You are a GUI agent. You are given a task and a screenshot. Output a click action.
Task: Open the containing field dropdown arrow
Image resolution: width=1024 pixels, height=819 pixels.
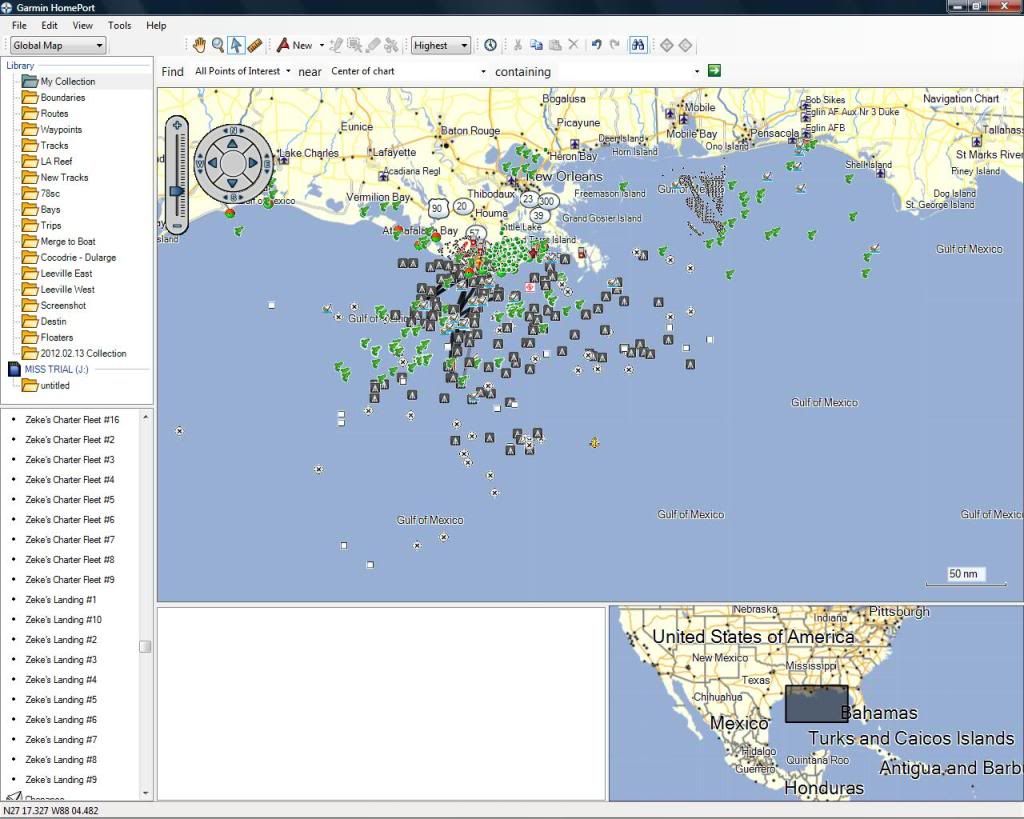tap(697, 71)
